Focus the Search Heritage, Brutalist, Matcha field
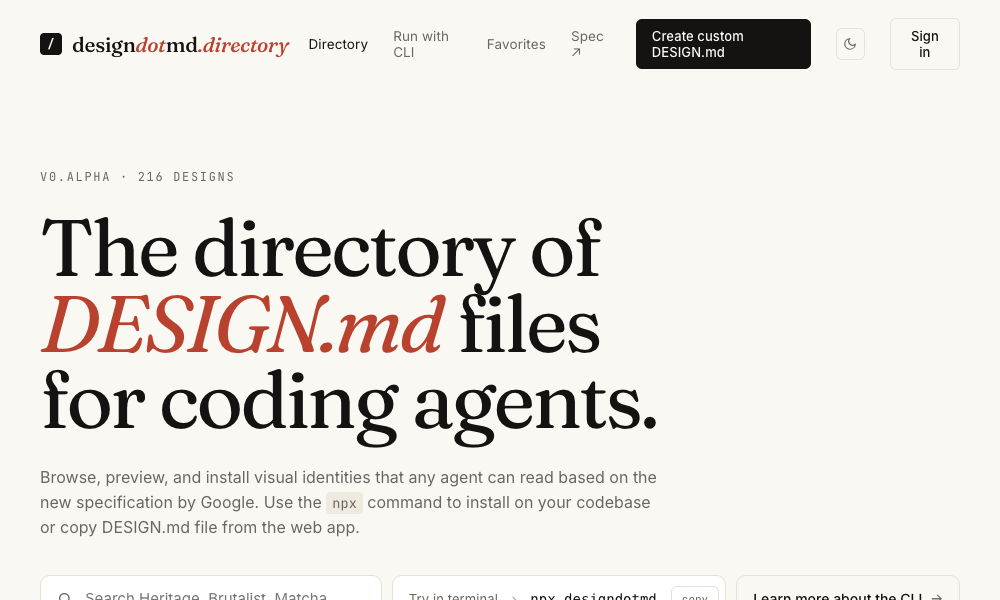The image size is (1000, 600). [211, 589]
